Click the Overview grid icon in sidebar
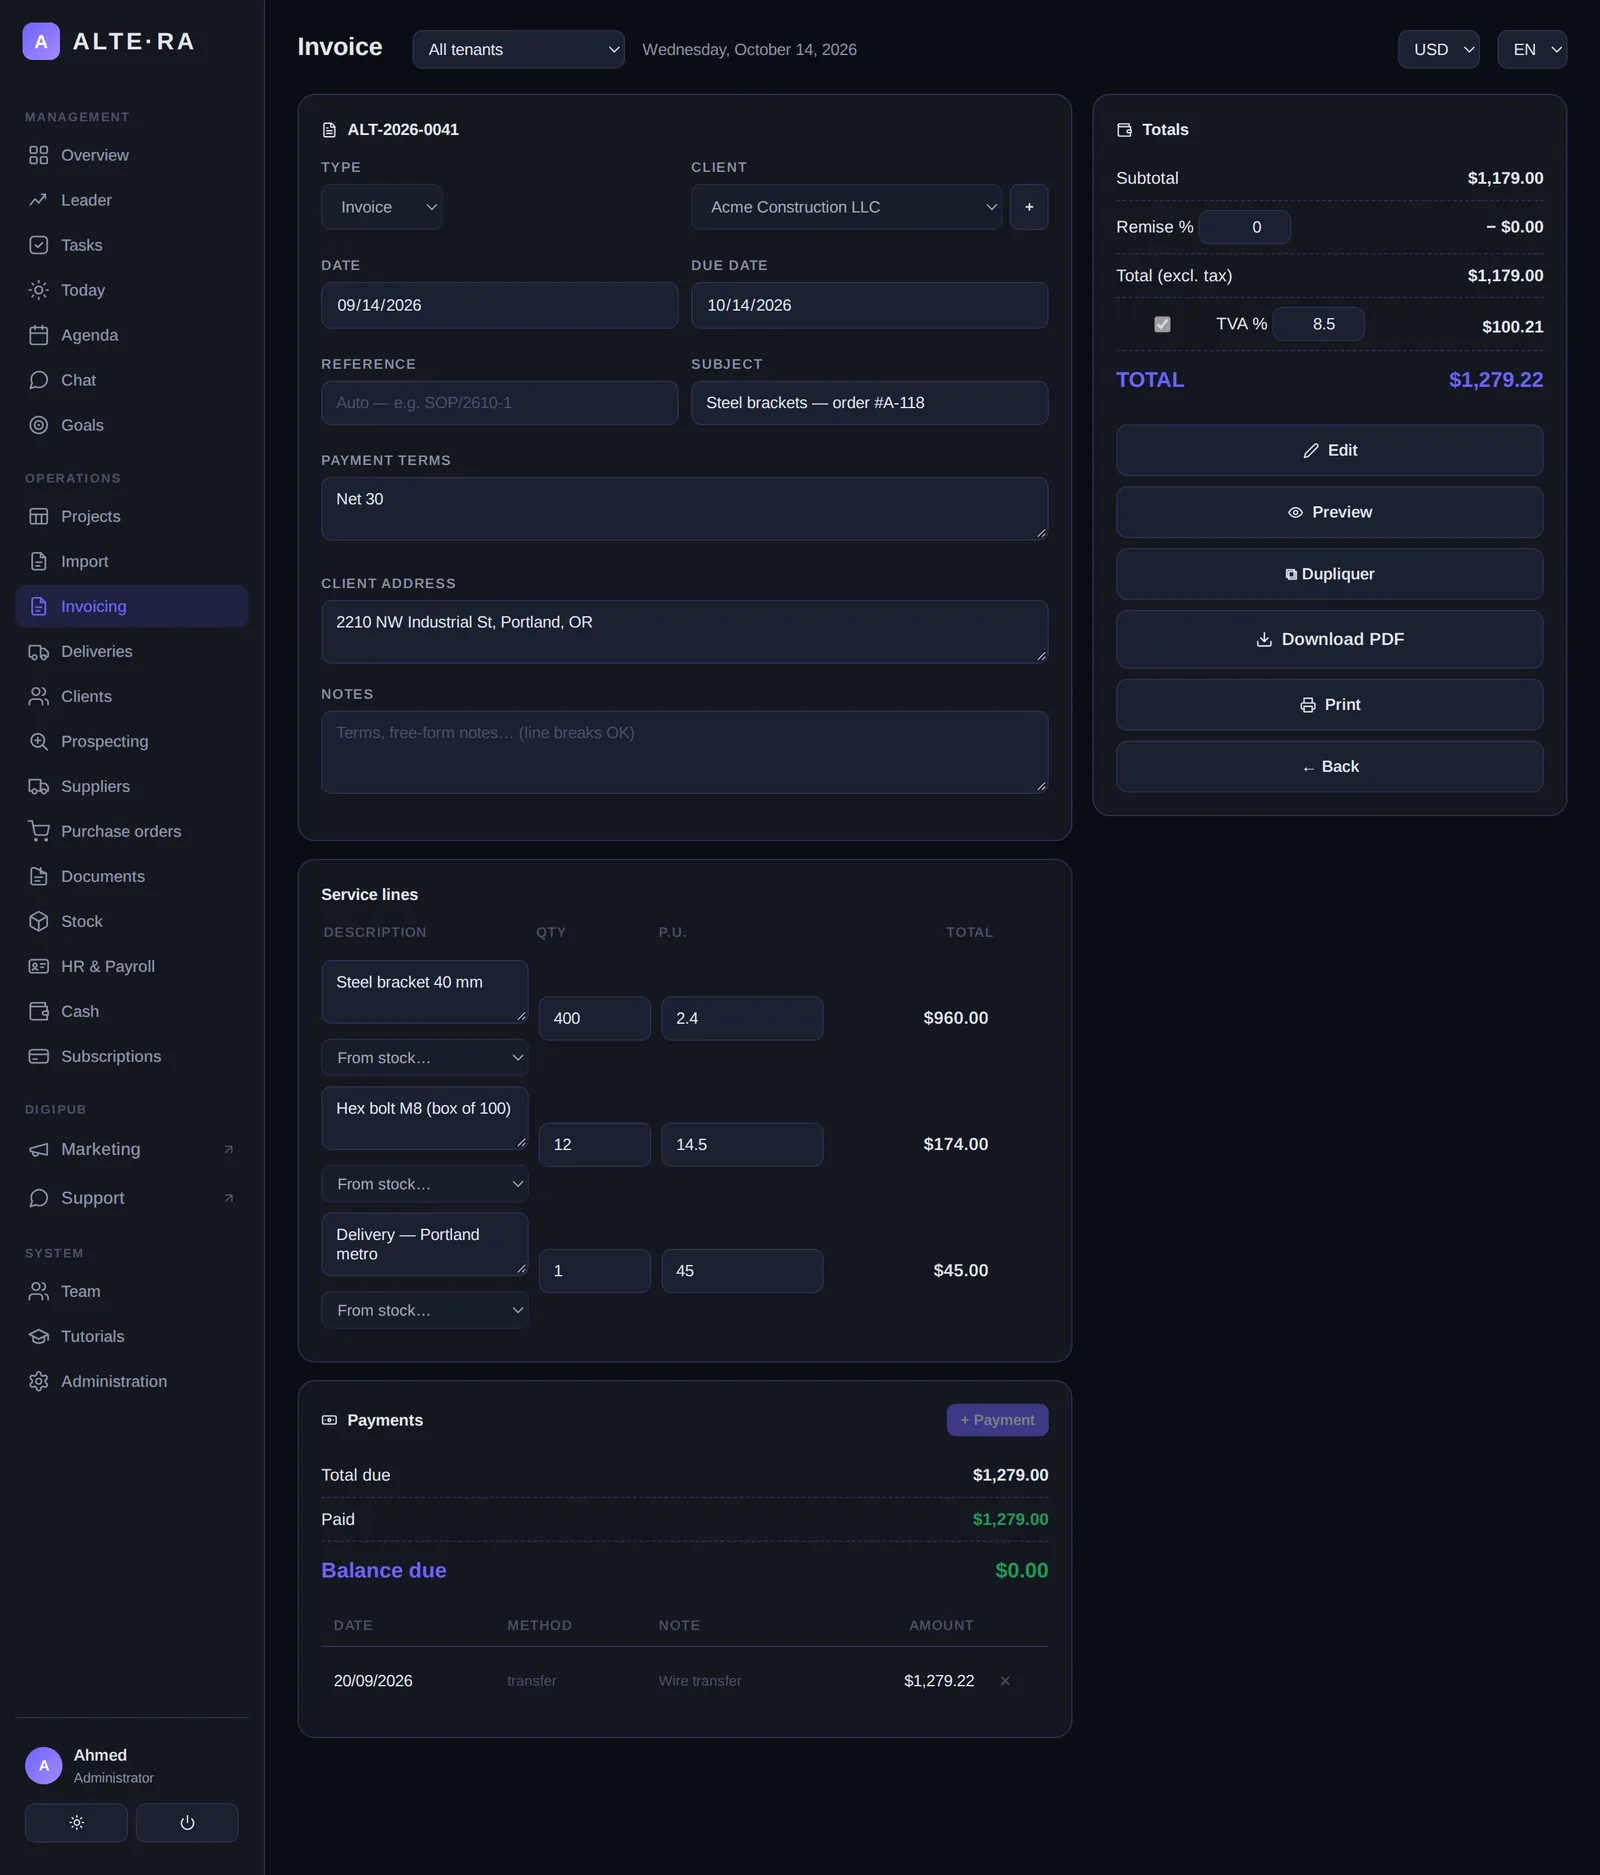Image resolution: width=1600 pixels, height=1875 pixels. point(38,155)
